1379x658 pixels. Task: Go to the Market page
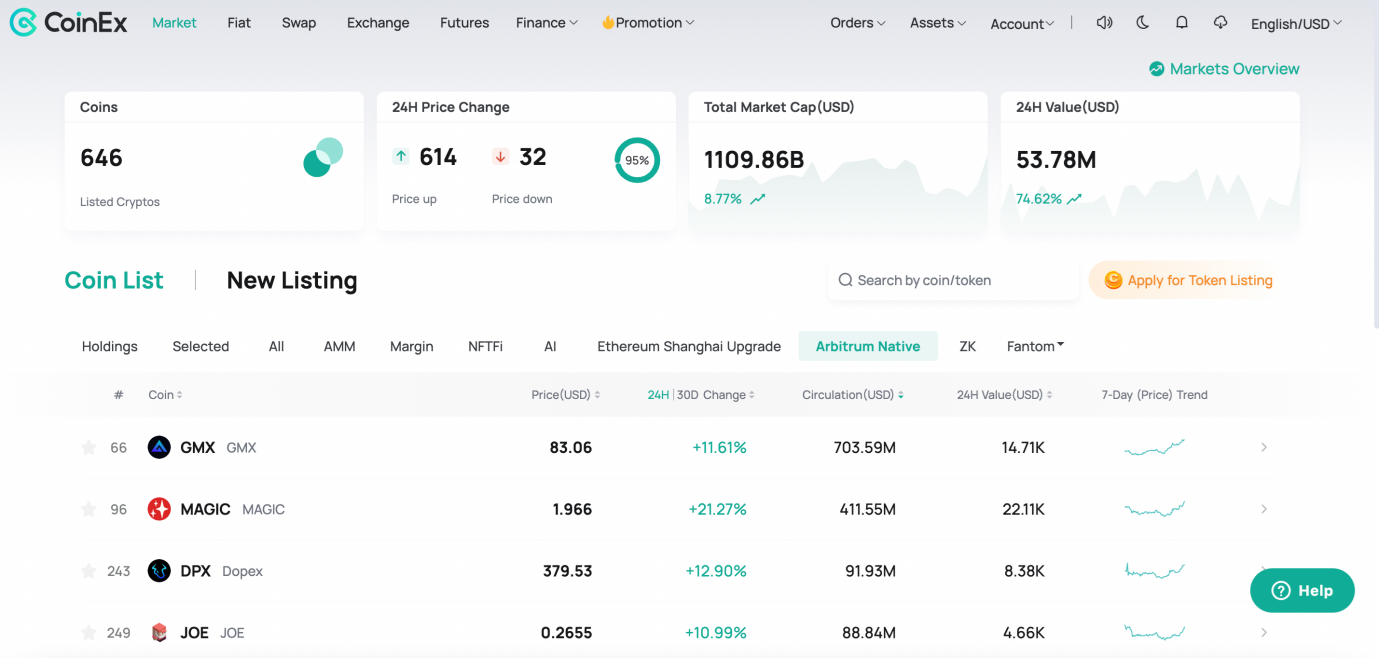174,22
